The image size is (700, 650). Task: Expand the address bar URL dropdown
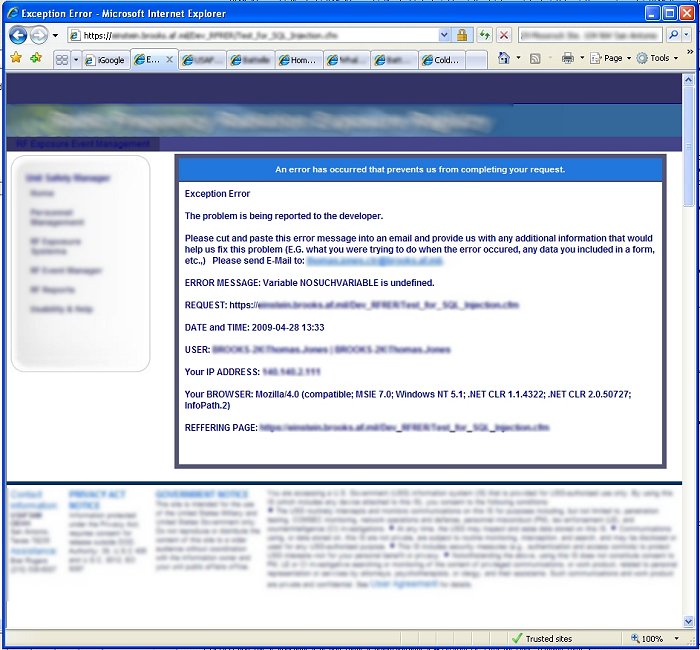[445, 35]
